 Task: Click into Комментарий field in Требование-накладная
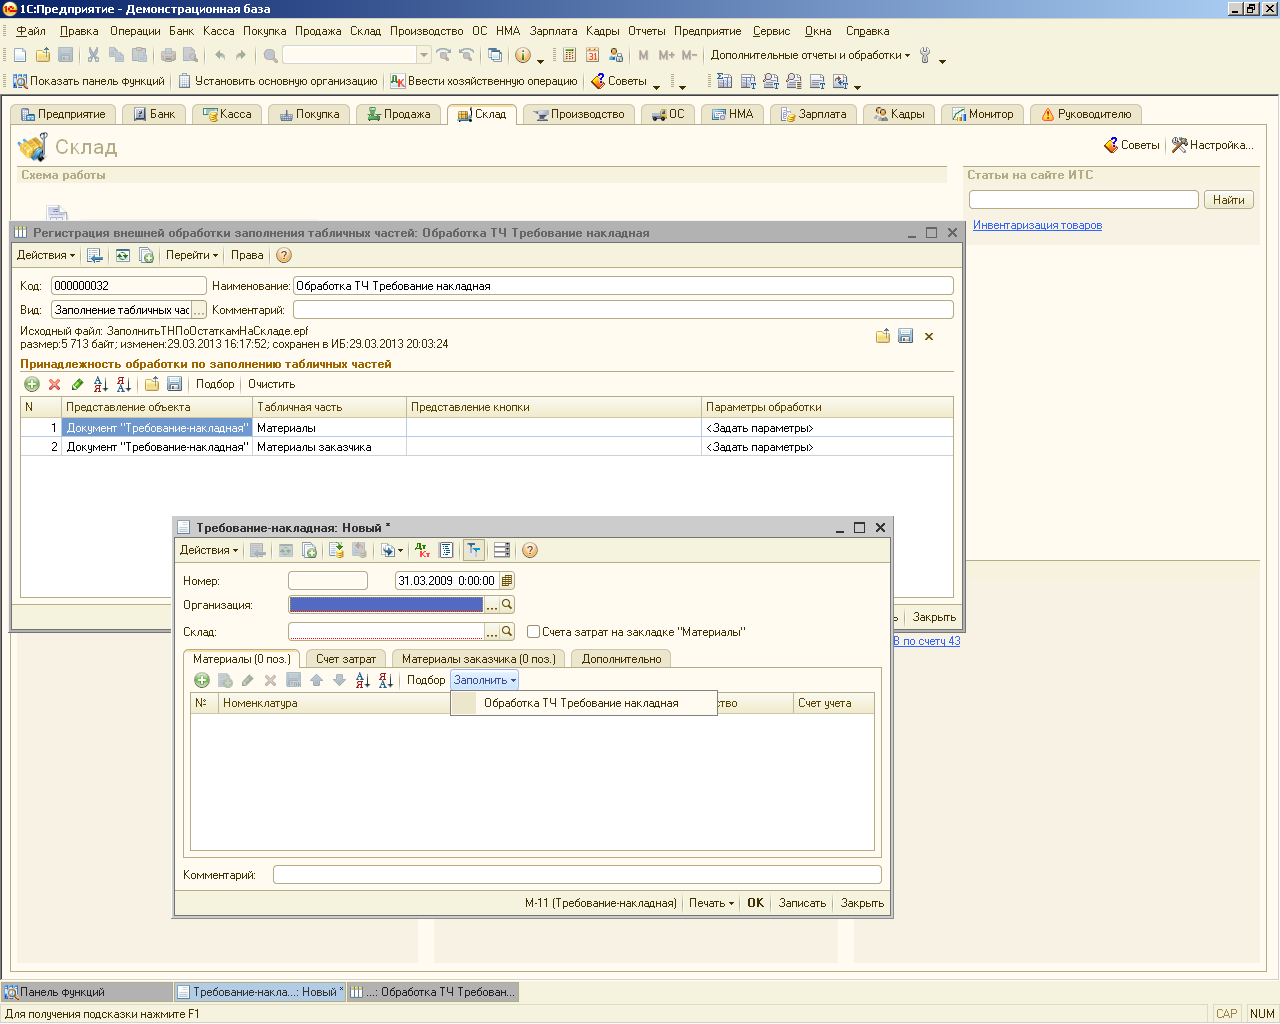577,875
